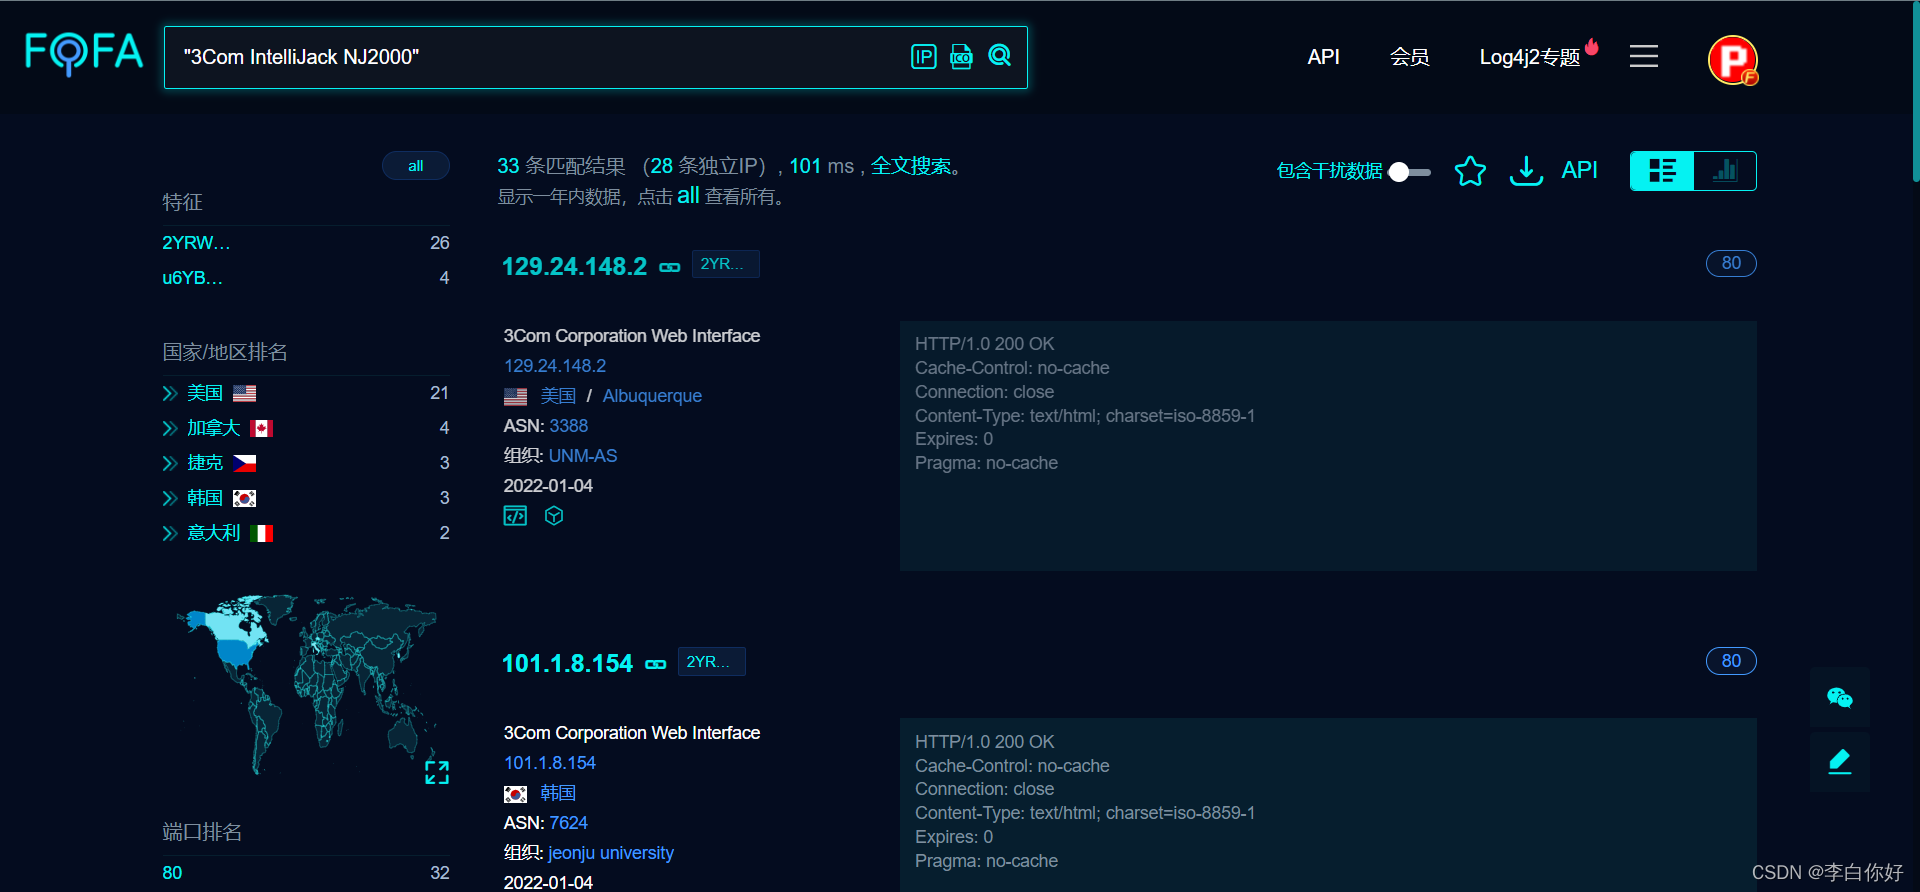Click port 80 badge for 101.1.8.154

coord(1731,661)
